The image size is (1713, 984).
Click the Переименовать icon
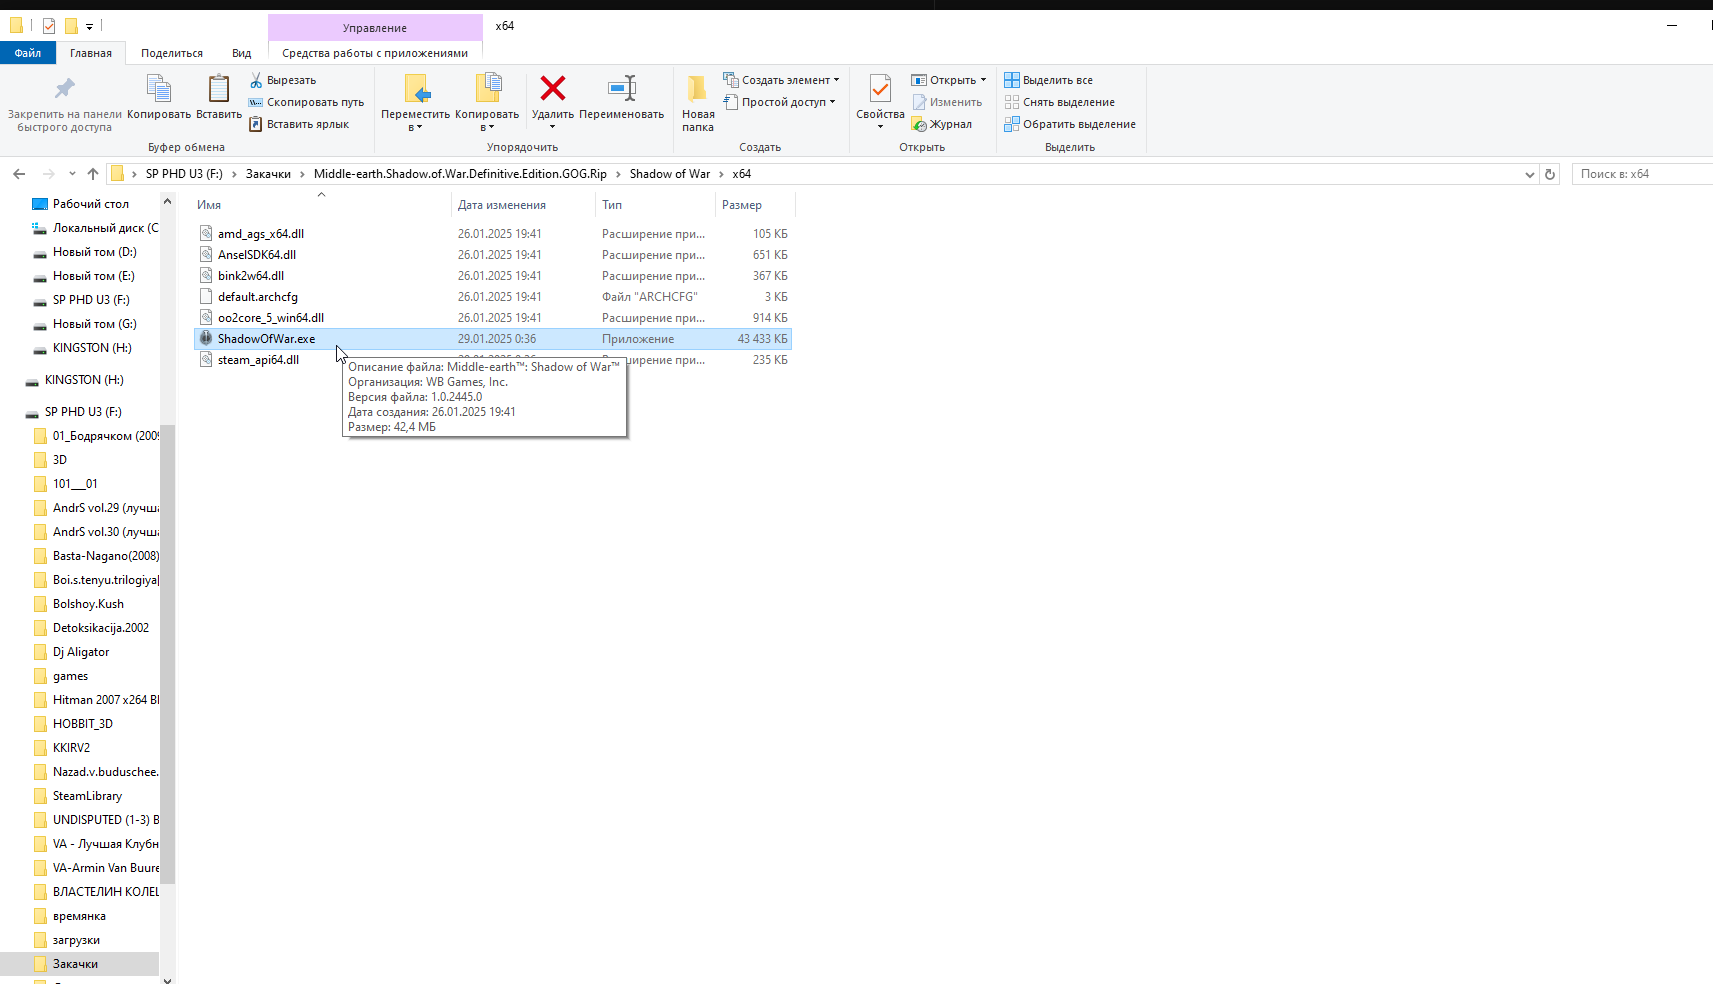[622, 89]
